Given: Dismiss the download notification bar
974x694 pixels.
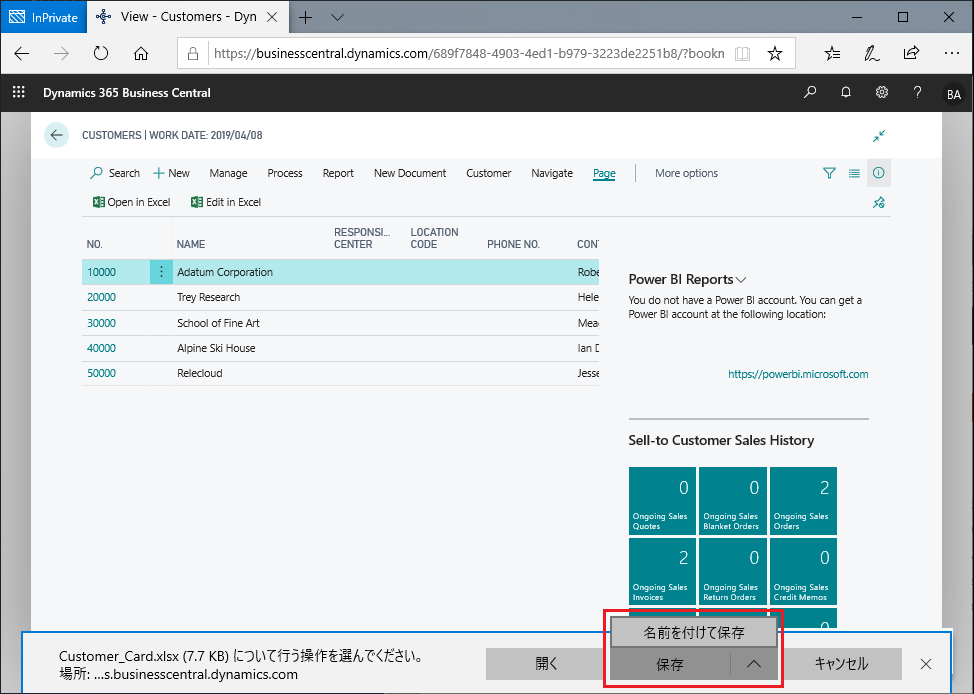Looking at the screenshot, I should pos(926,664).
